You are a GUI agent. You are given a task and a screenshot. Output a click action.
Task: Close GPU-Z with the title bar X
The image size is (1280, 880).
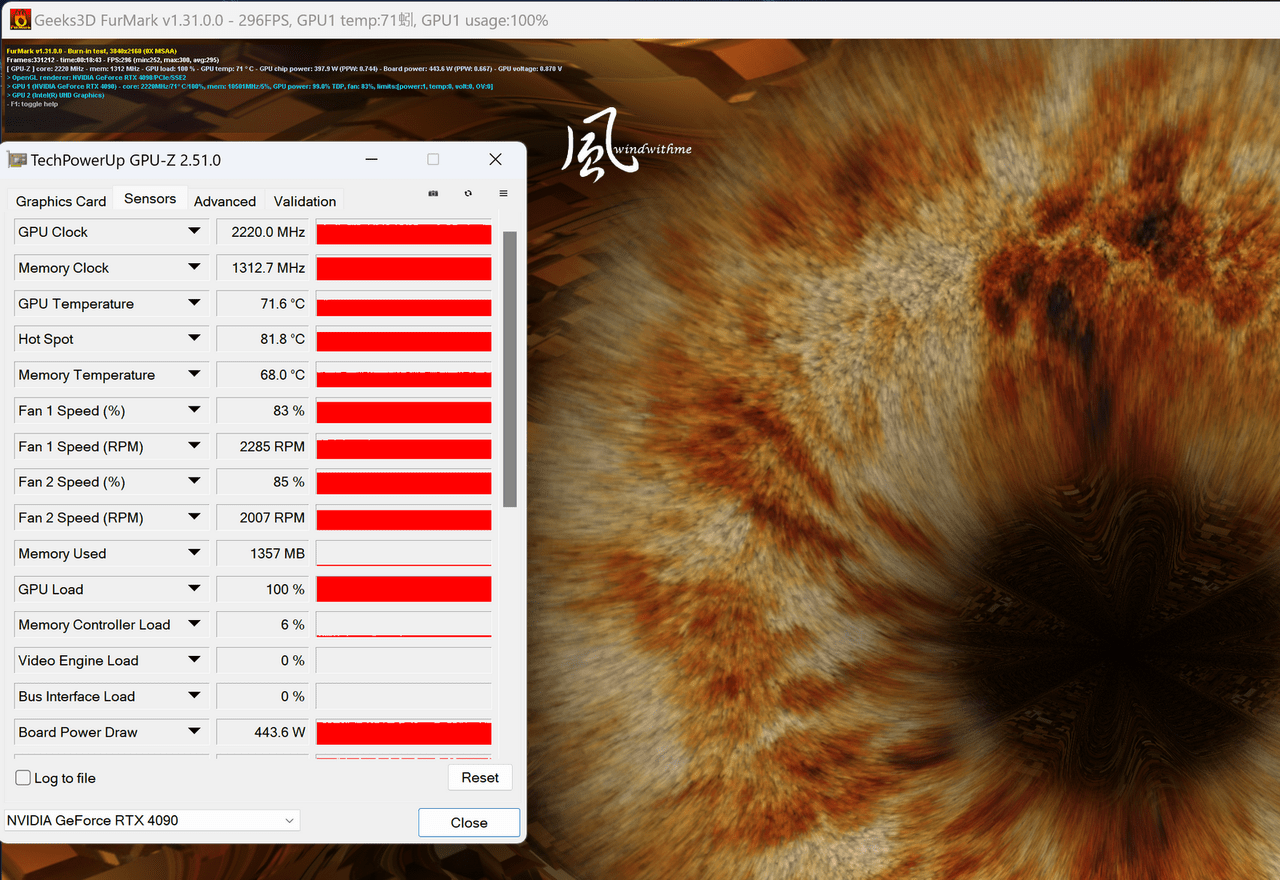495,159
